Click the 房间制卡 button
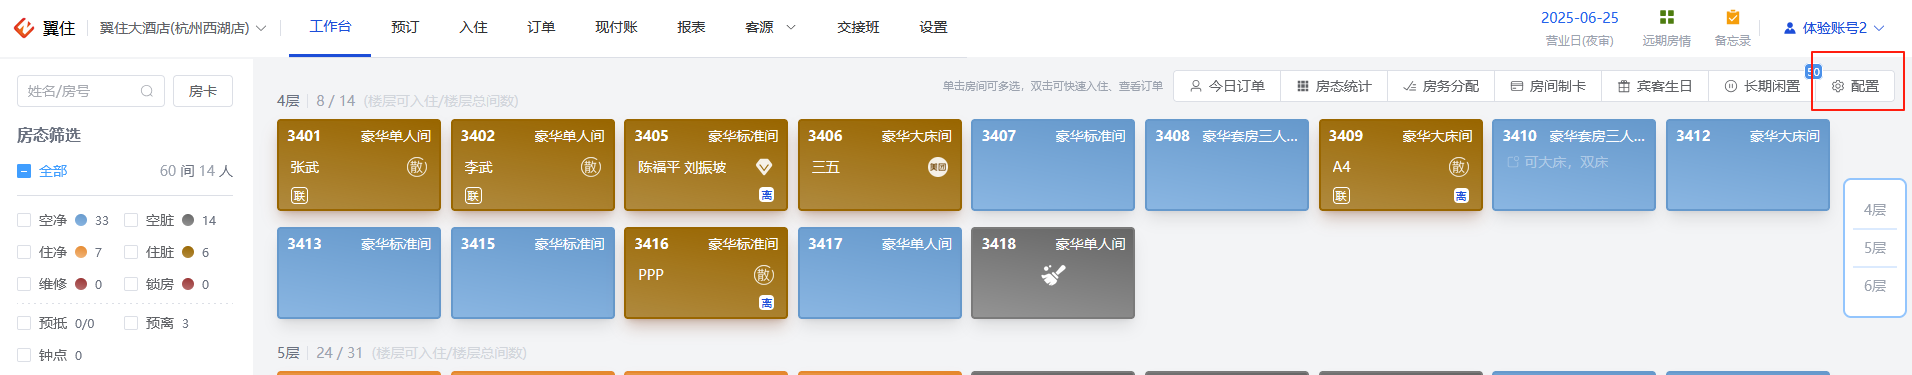 pos(1548,86)
